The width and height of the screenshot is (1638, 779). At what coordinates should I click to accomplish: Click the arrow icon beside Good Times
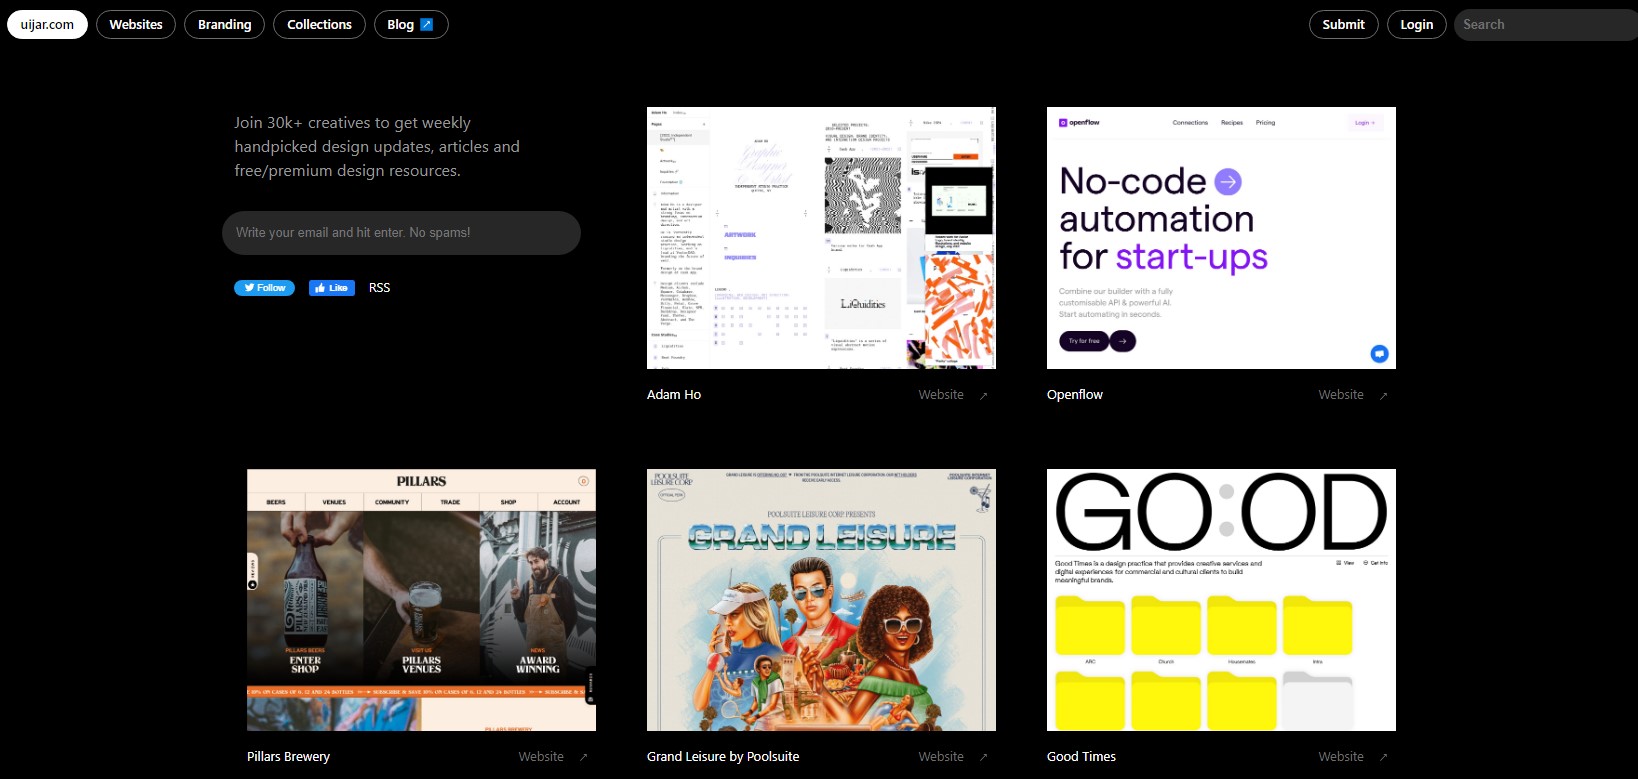click(1383, 757)
